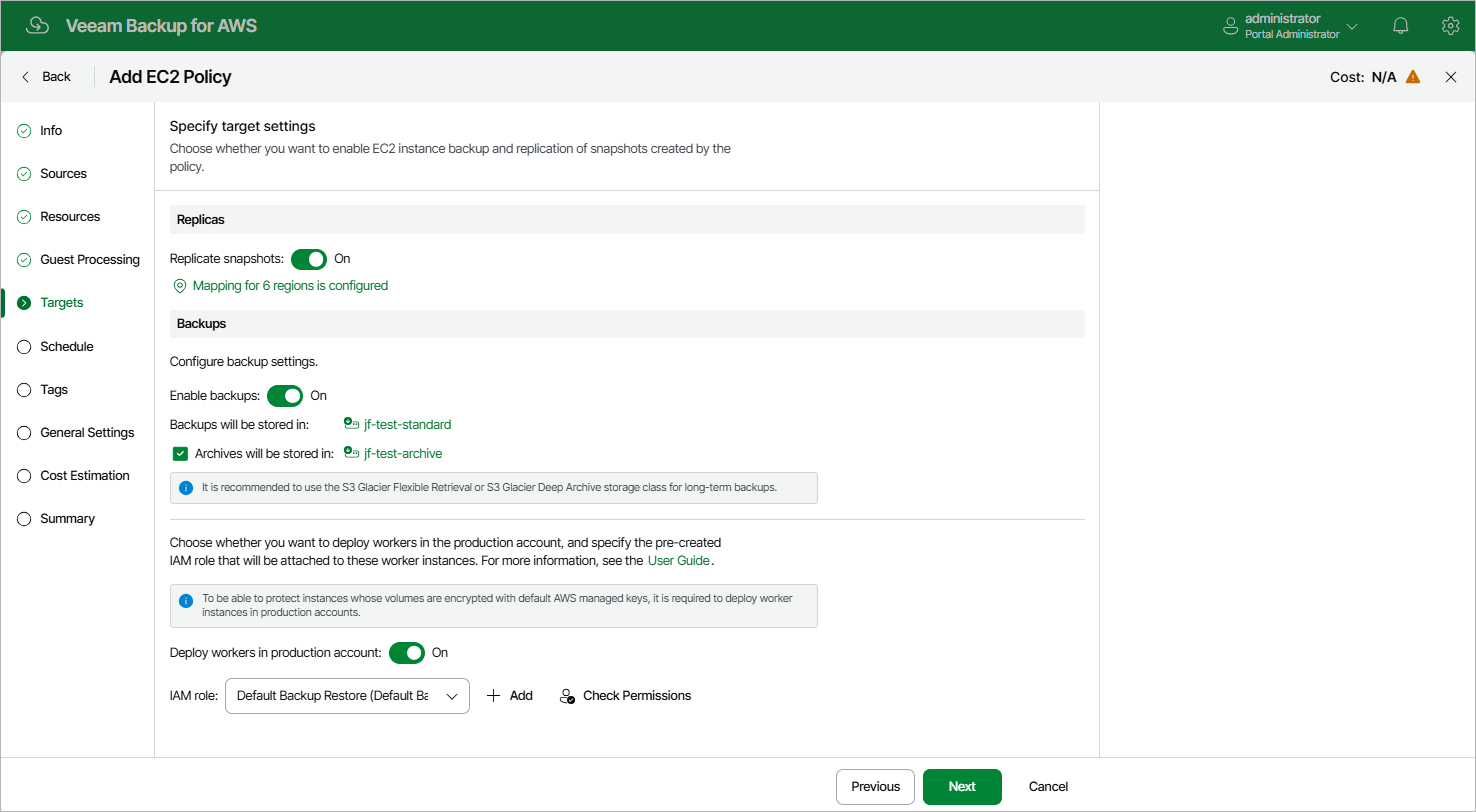Screen dimensions: 1476x812
Task: Open the jf-test-archive repository link
Action: [x=403, y=454]
